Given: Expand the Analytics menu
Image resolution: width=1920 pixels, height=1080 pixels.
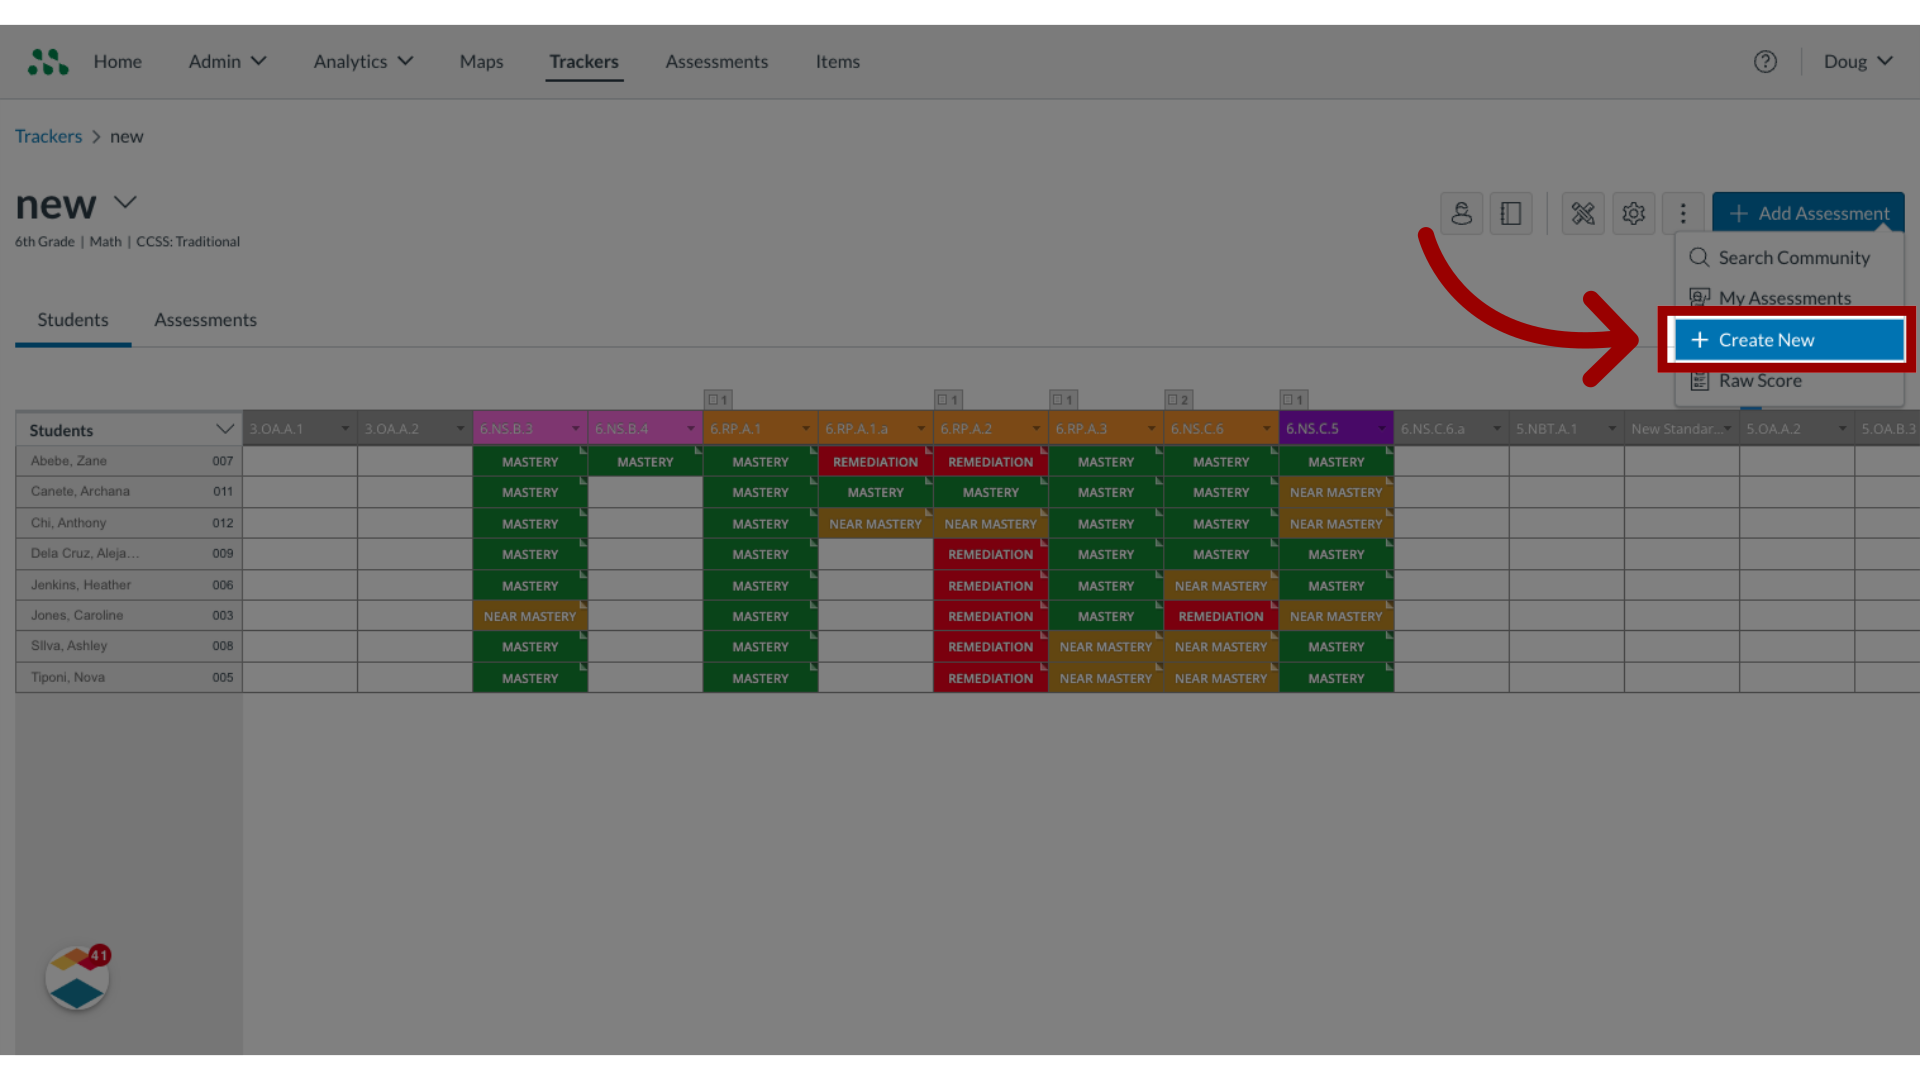Looking at the screenshot, I should tap(363, 62).
